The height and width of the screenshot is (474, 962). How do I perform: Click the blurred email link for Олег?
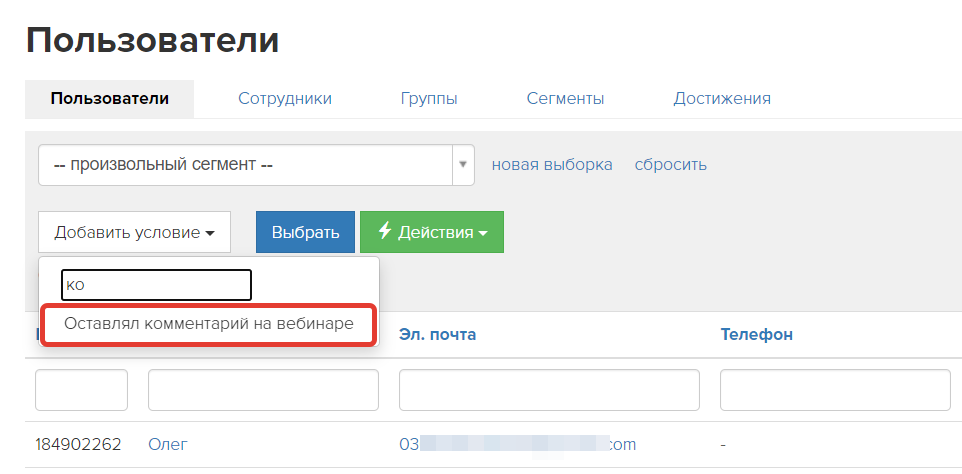518,444
